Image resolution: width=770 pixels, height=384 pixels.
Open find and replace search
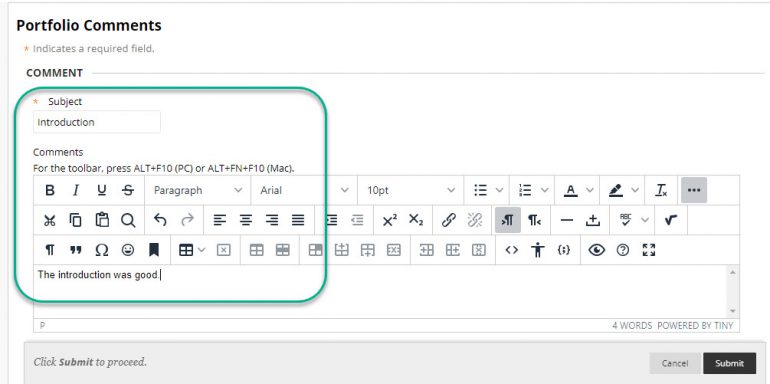pyautogui.click(x=128, y=220)
